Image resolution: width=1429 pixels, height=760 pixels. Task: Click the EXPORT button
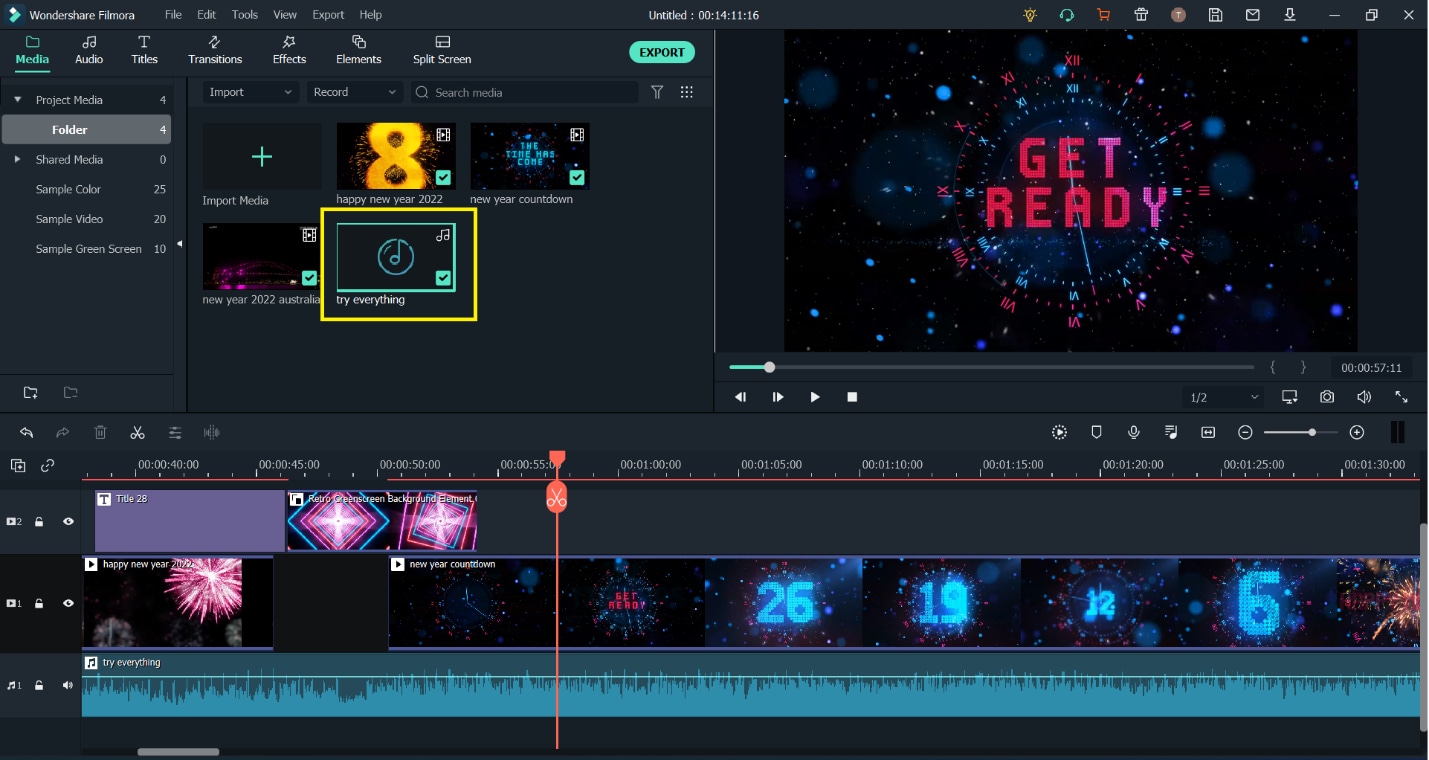coord(662,52)
